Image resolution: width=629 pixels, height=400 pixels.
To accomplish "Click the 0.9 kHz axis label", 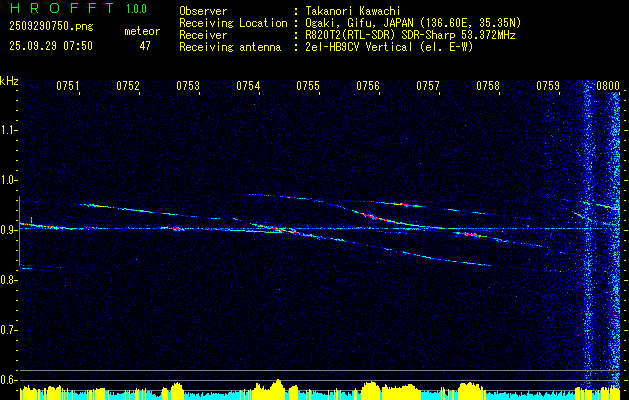I will [8, 230].
